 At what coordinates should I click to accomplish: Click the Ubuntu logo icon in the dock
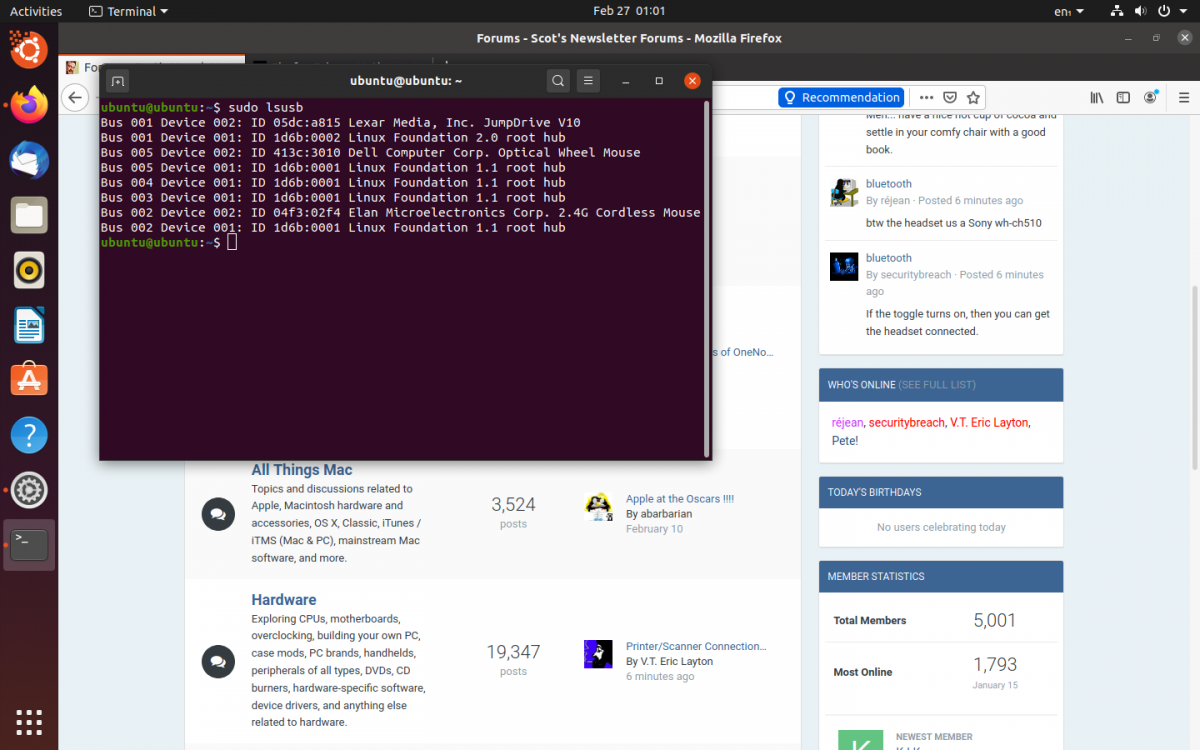29,49
